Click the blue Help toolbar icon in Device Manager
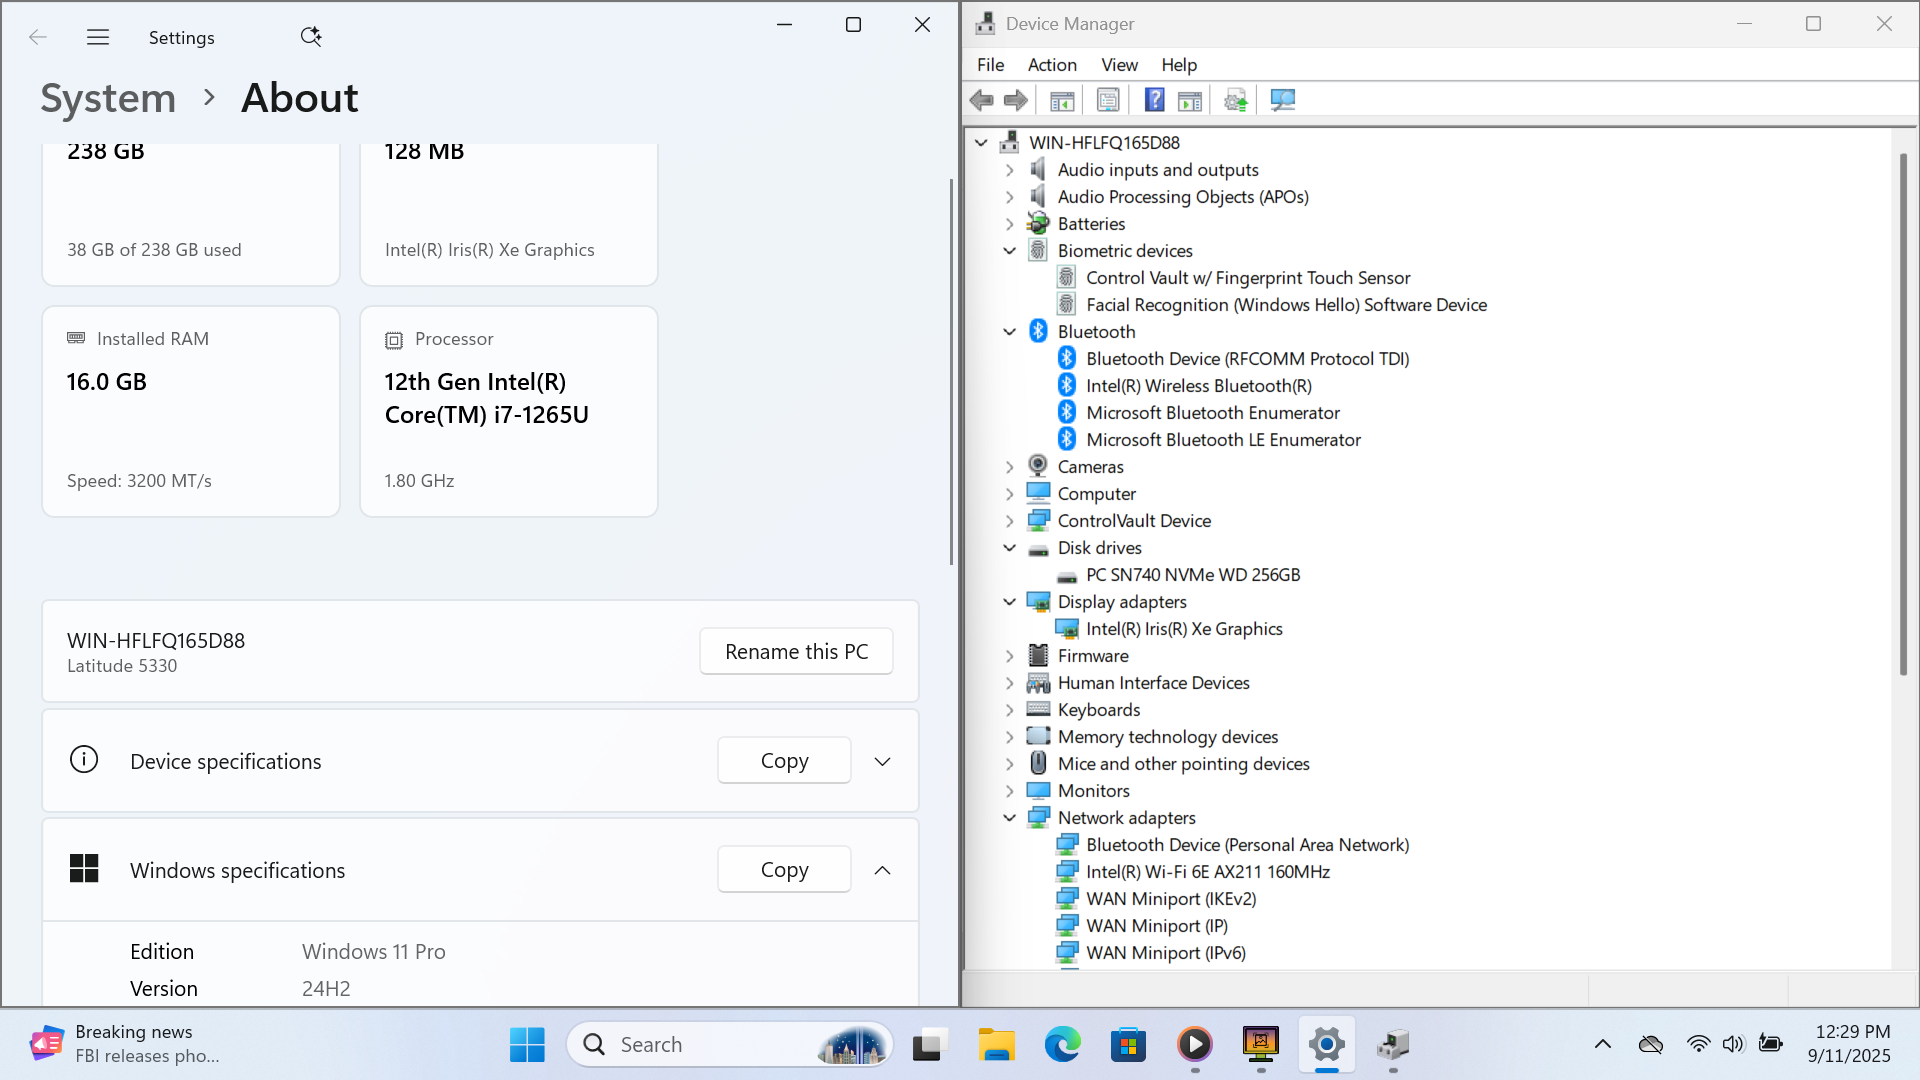 click(x=1154, y=100)
